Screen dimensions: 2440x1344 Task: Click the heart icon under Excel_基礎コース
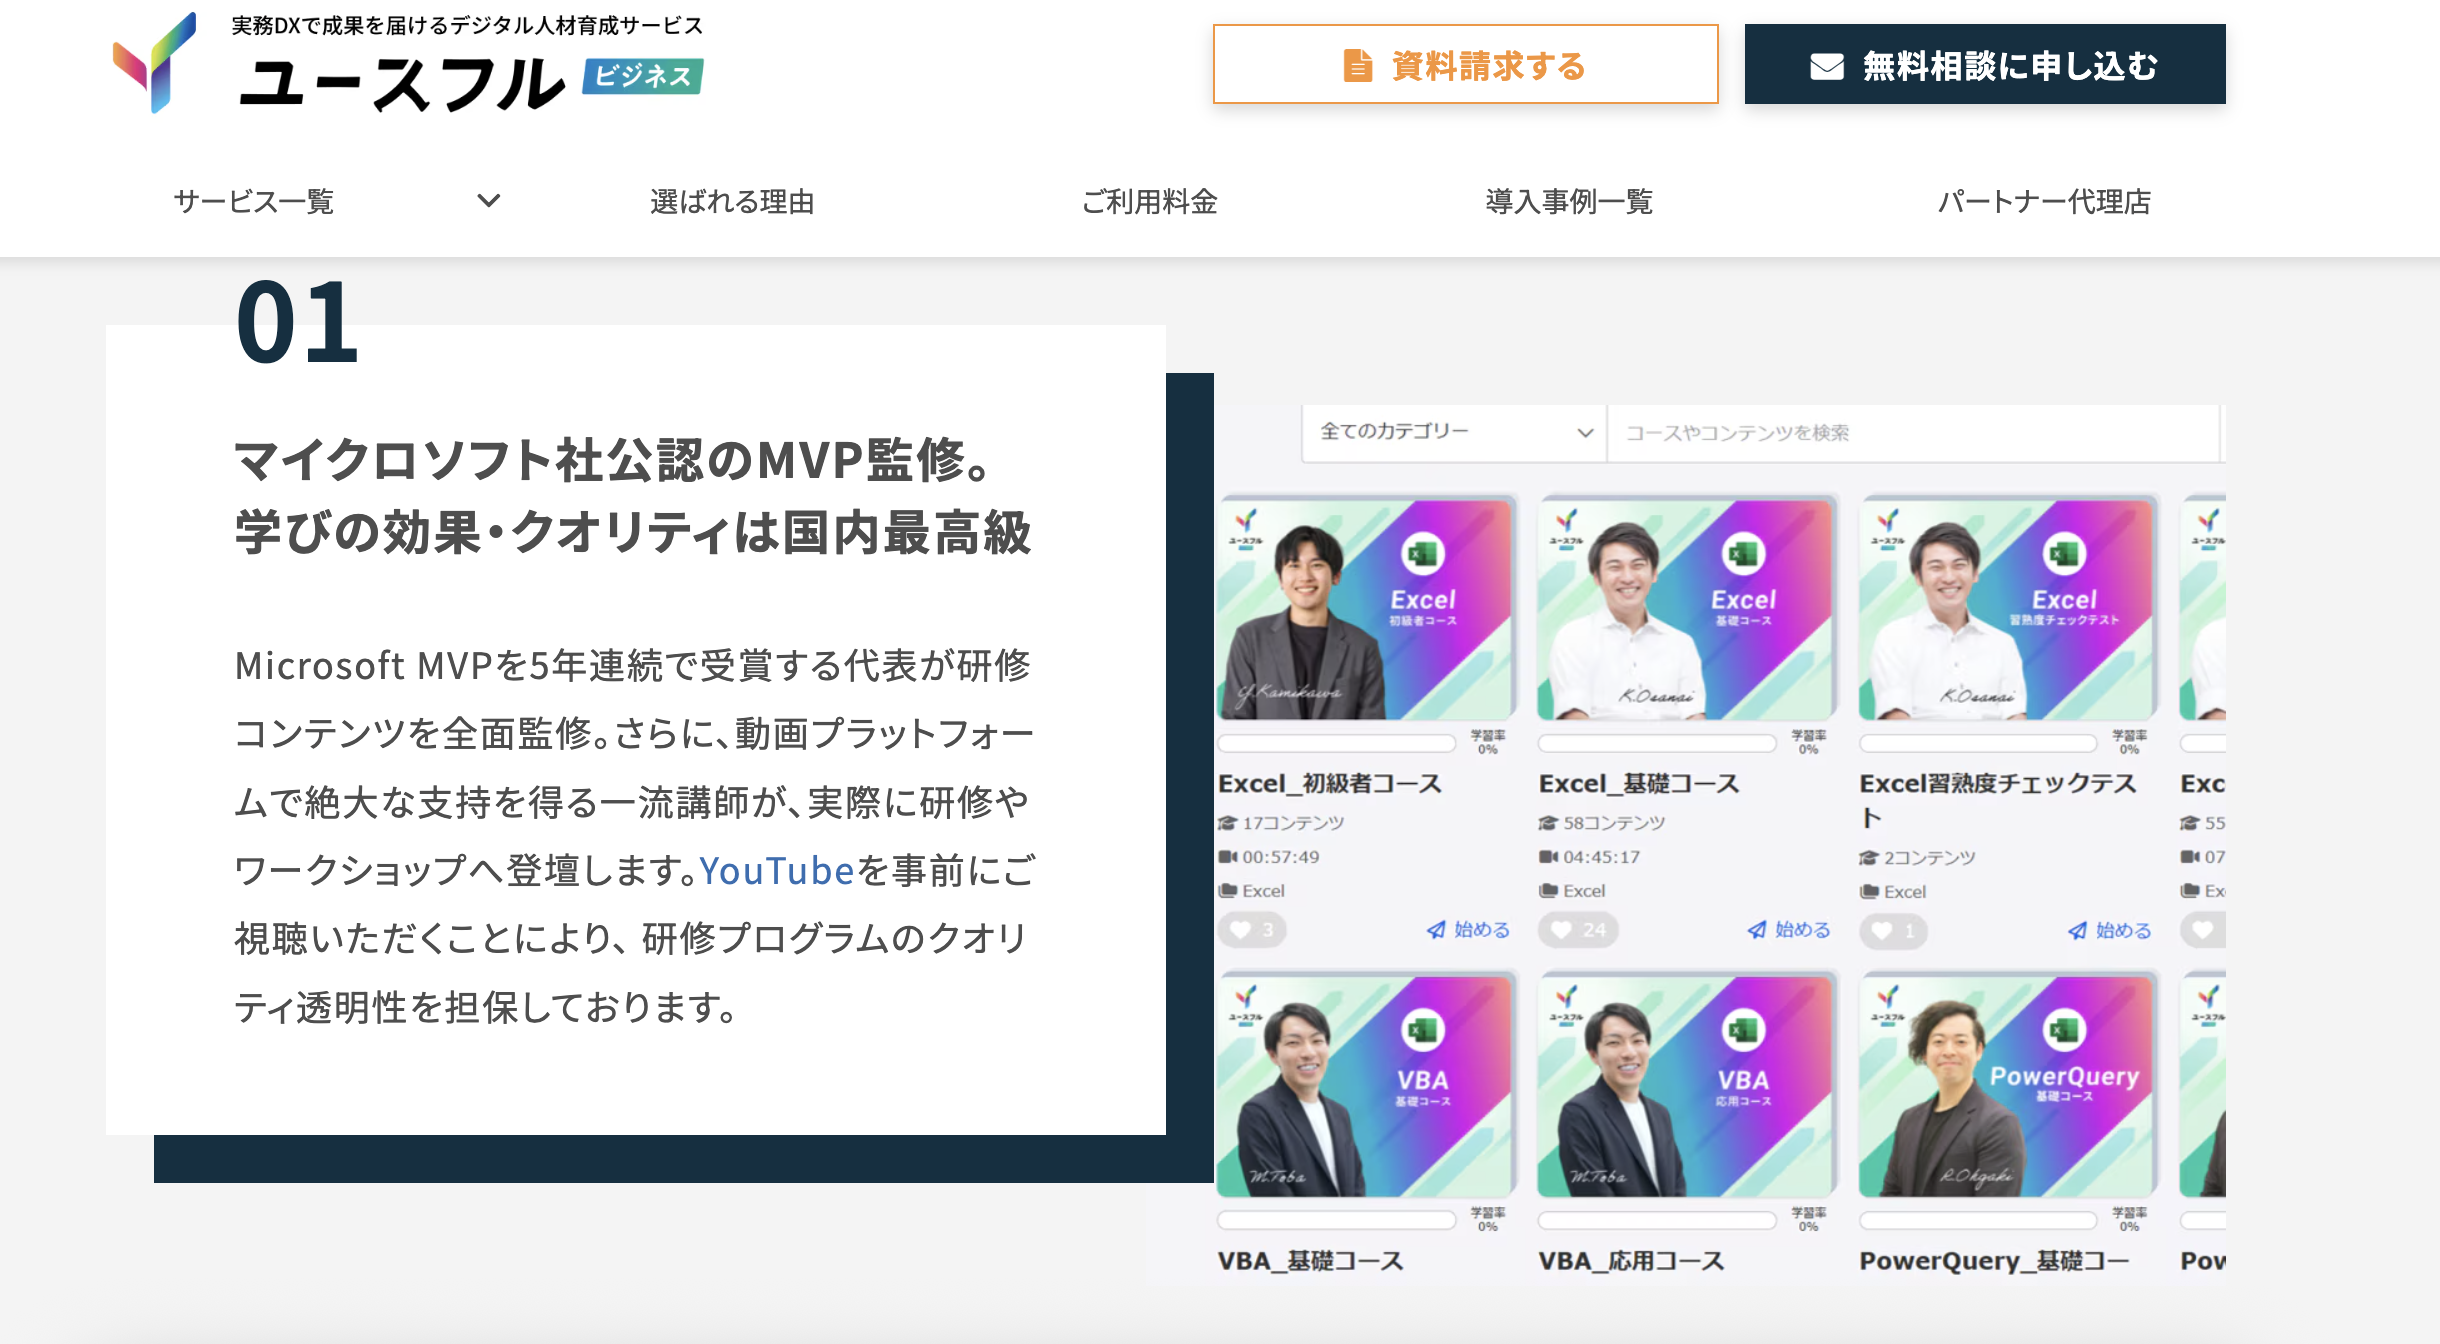(x=1561, y=930)
